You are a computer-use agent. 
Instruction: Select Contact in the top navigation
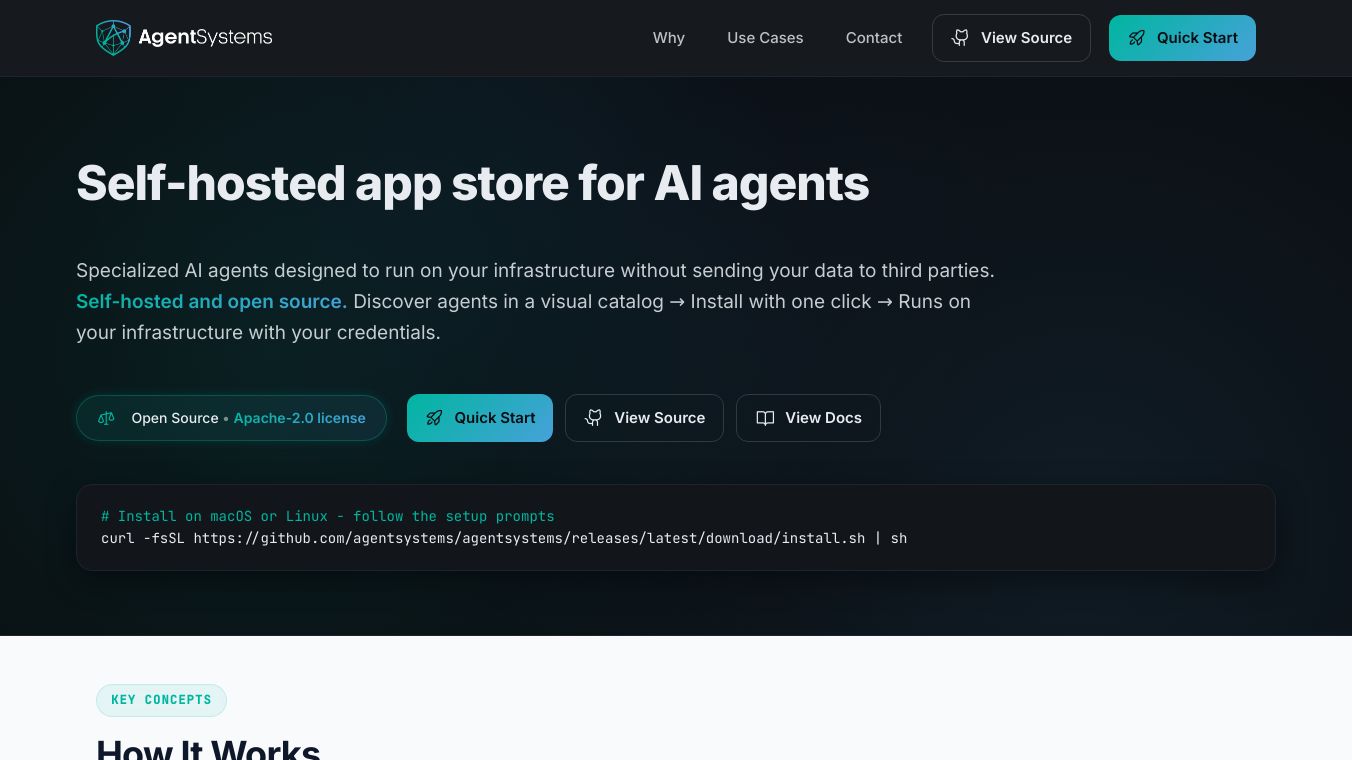coord(874,38)
